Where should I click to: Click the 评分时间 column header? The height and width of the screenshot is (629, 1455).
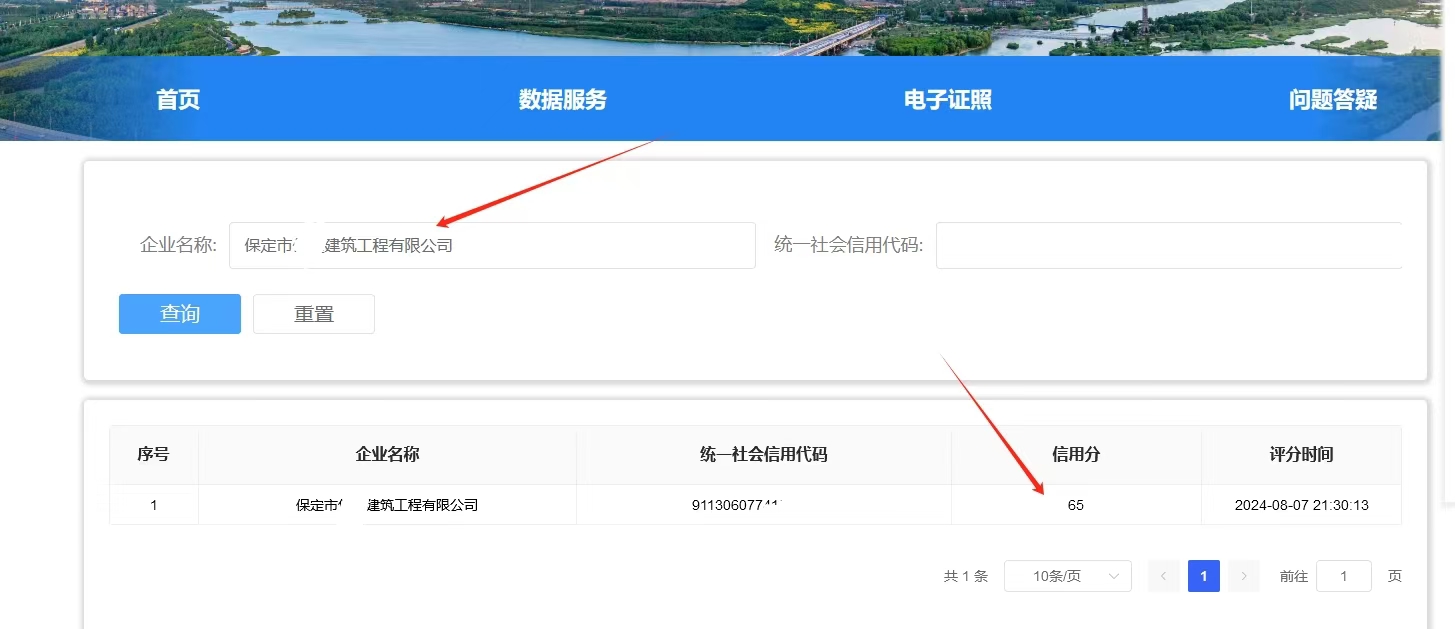coord(1301,454)
